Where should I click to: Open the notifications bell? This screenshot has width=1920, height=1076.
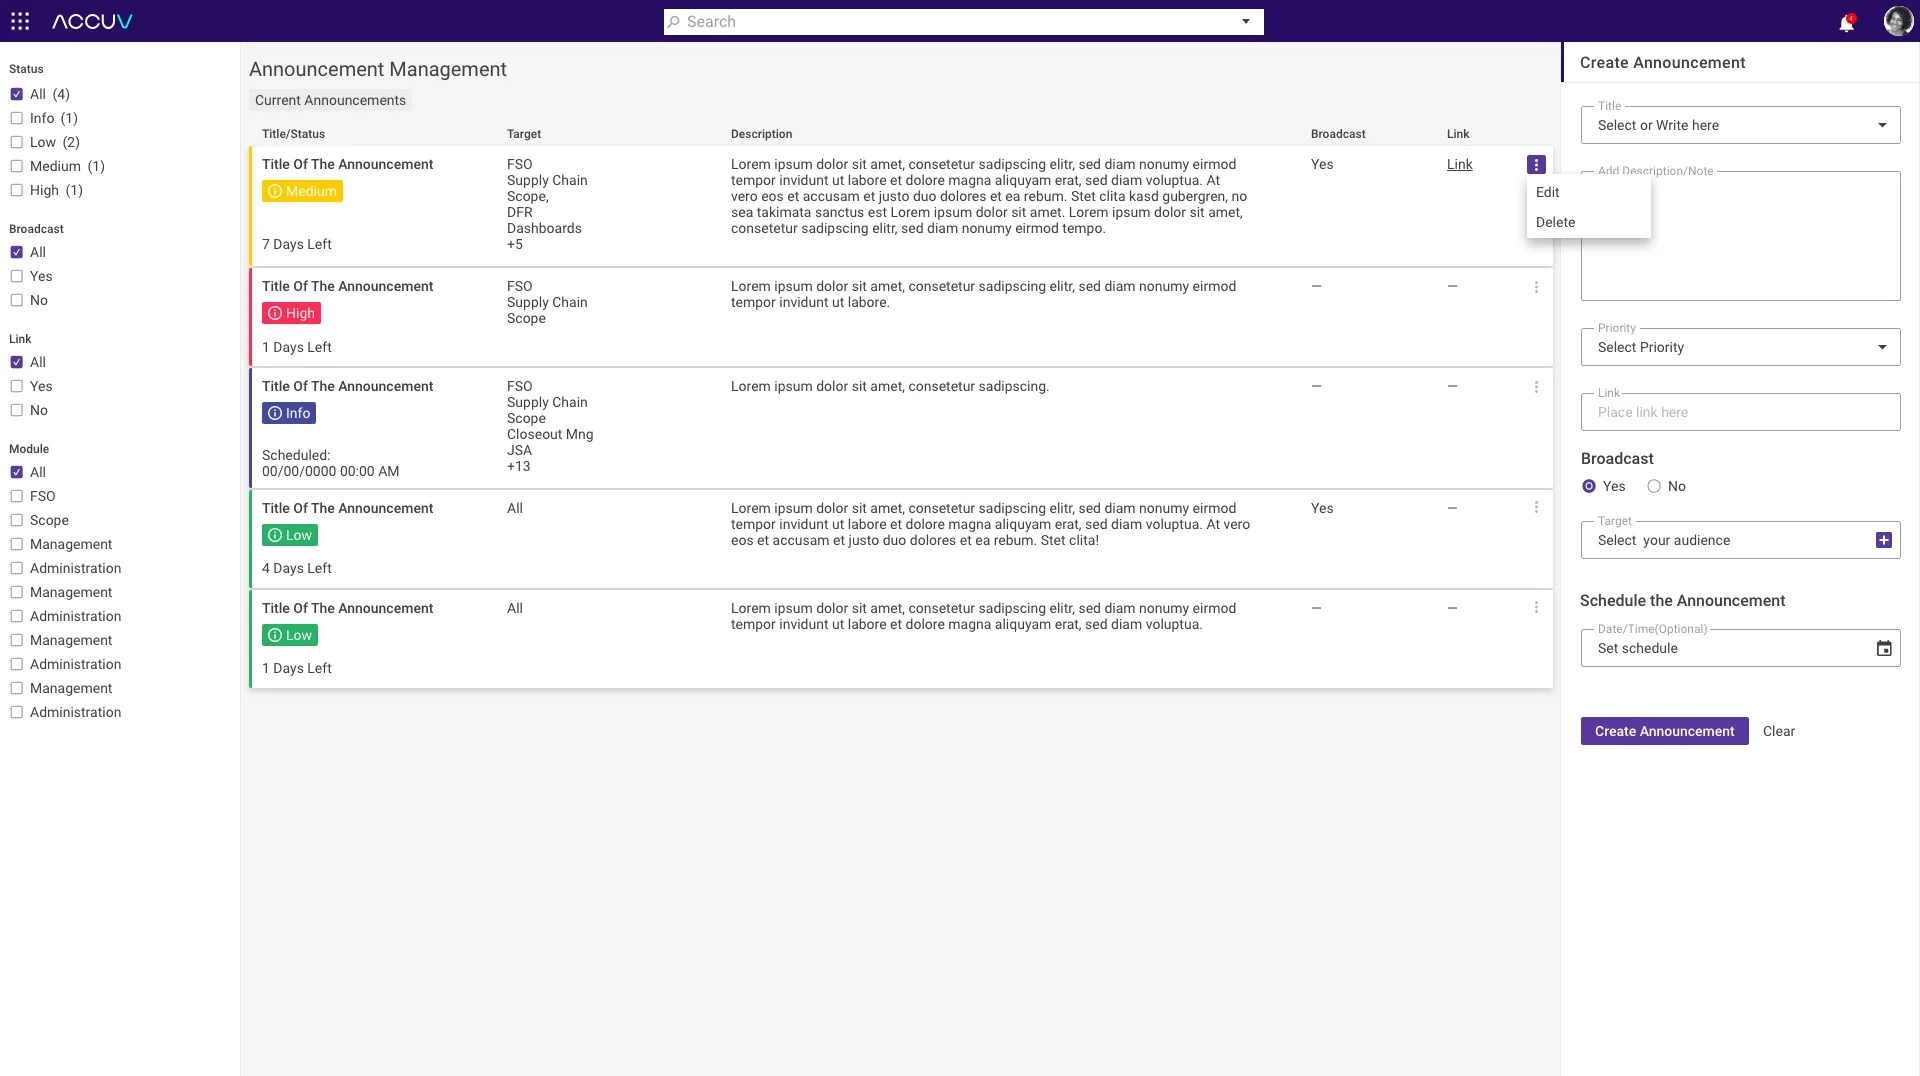[x=1846, y=22]
